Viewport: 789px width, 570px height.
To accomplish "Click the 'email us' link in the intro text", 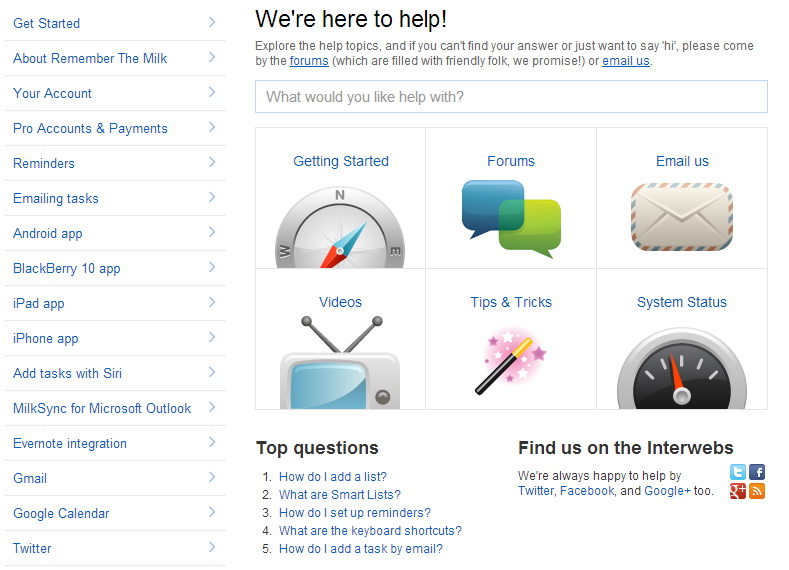I will [x=626, y=61].
